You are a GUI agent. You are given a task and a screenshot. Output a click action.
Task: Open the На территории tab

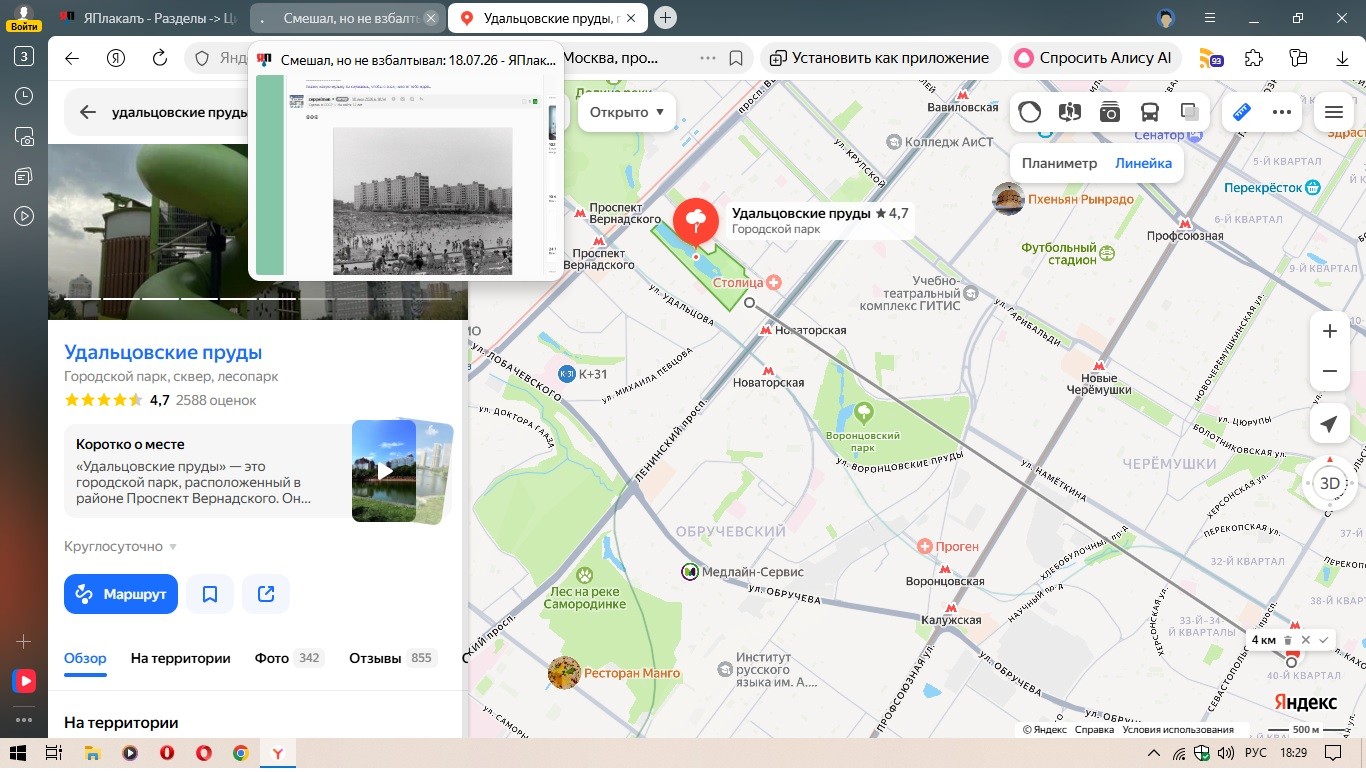(181, 658)
